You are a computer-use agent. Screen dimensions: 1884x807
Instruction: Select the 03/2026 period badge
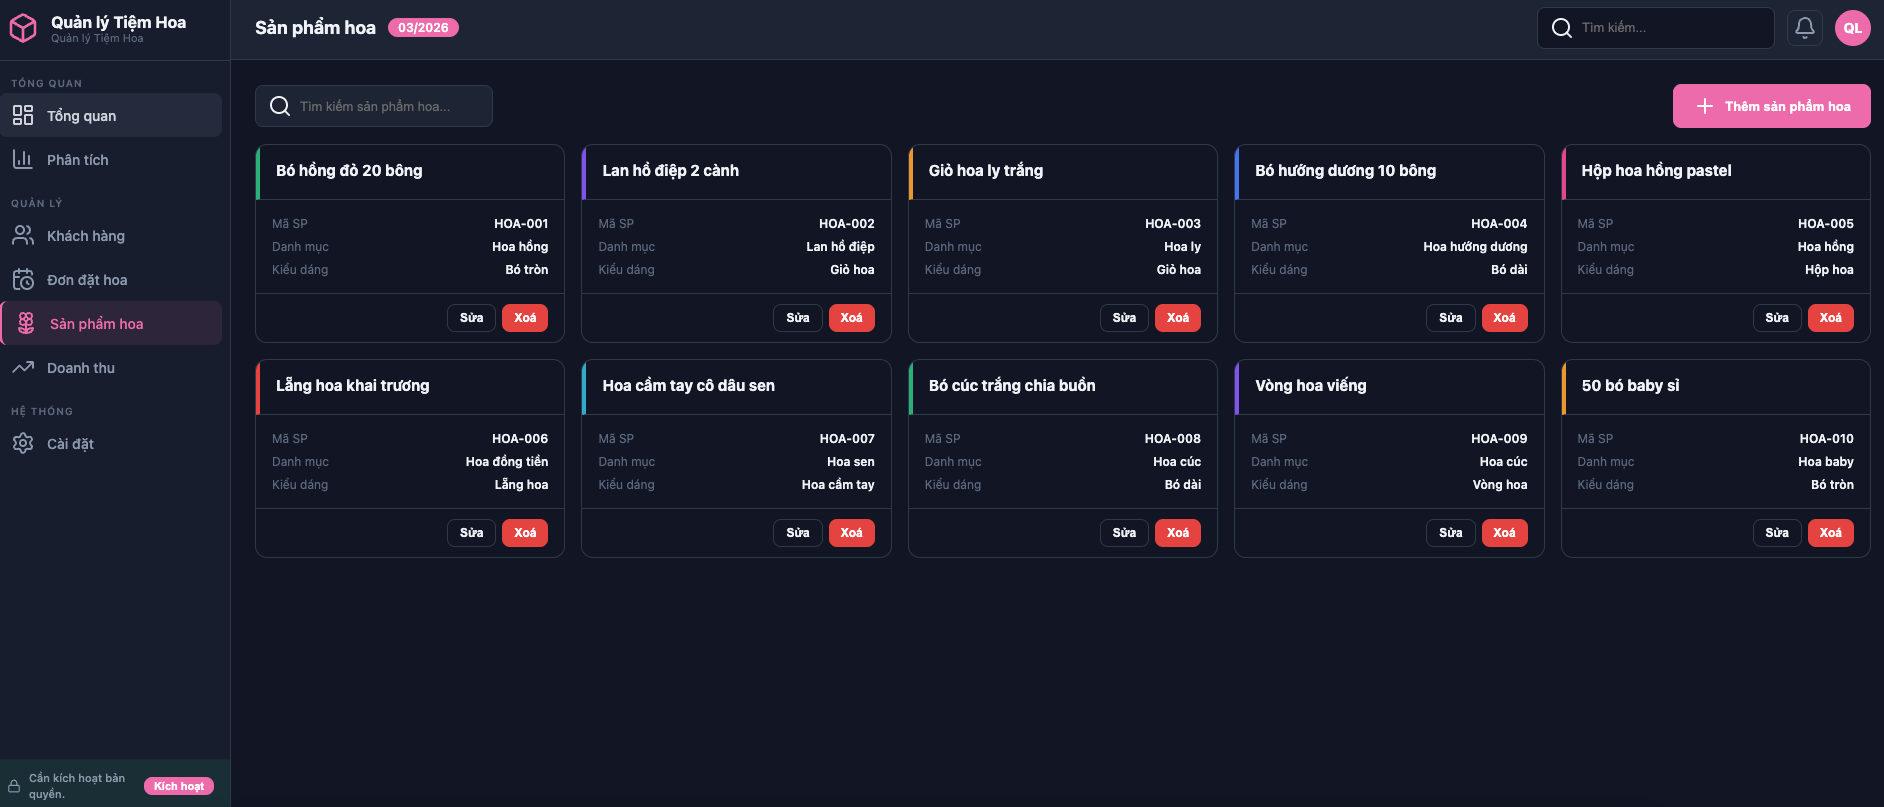pos(423,28)
